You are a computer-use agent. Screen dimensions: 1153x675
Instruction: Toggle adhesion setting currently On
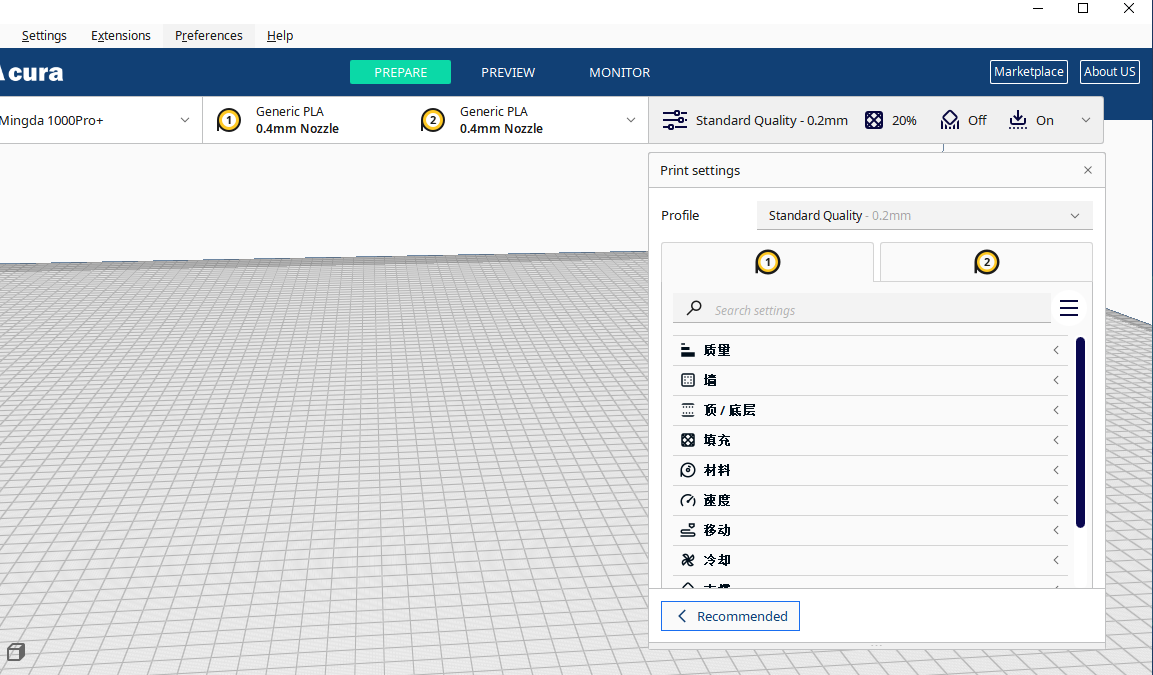point(1030,119)
